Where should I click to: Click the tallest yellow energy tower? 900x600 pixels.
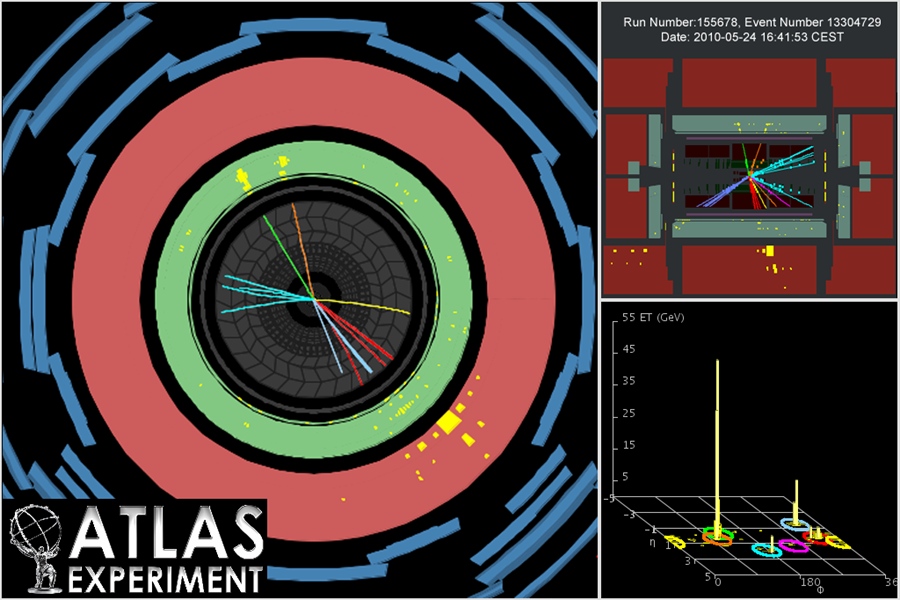point(717,440)
